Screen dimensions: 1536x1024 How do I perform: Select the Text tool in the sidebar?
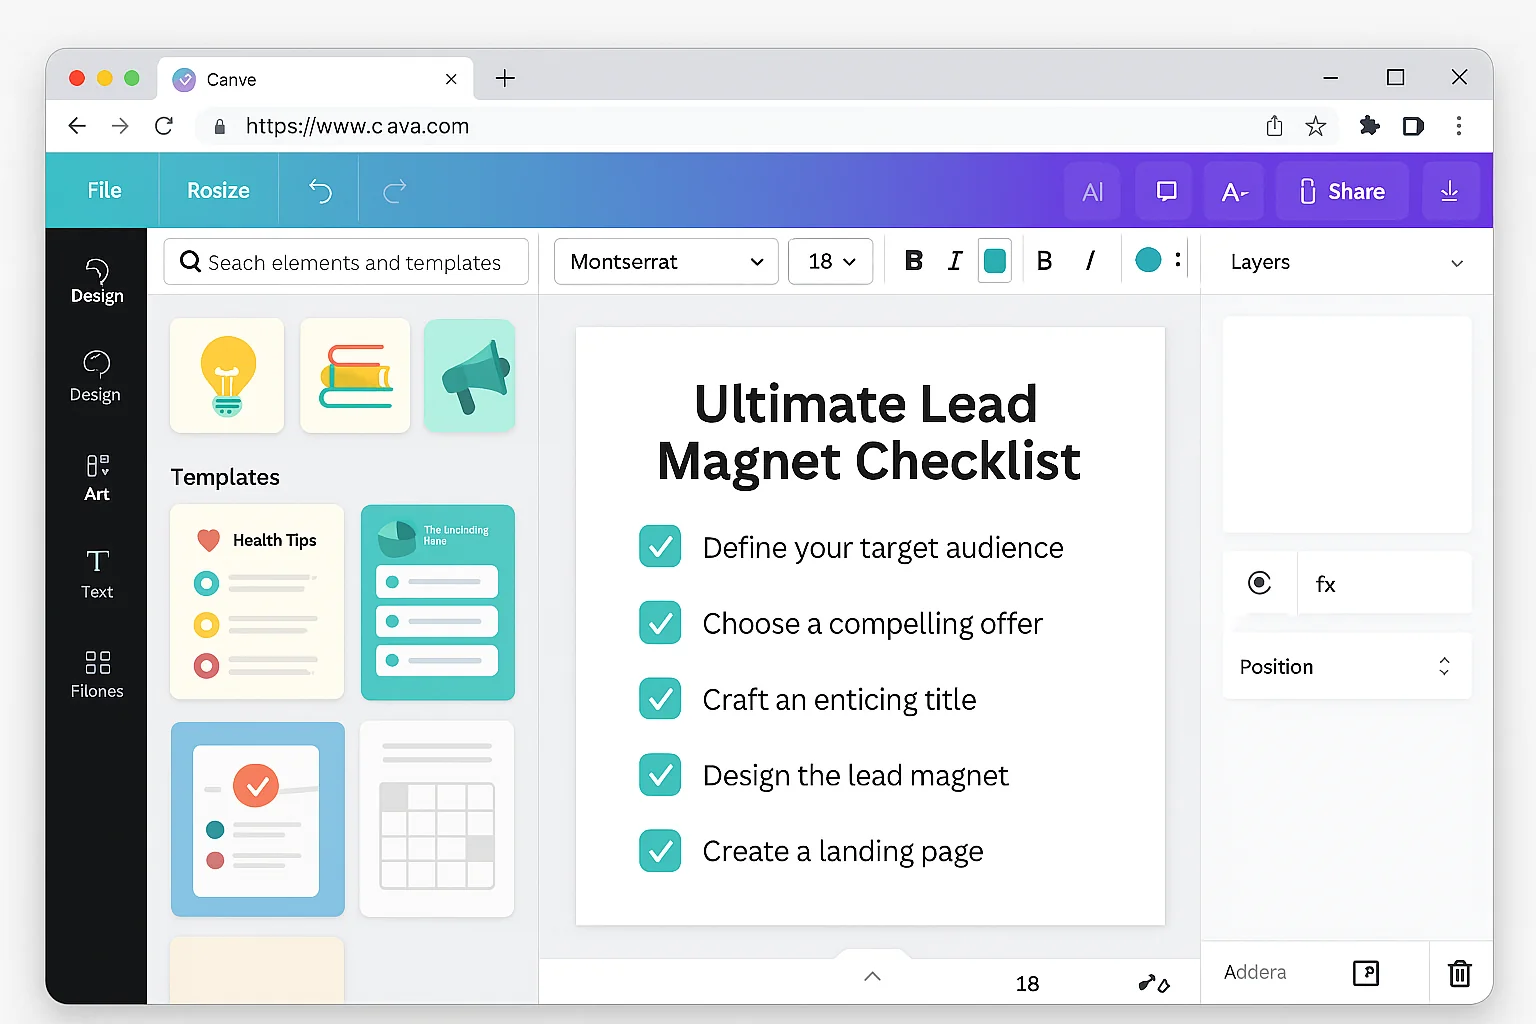tap(96, 573)
